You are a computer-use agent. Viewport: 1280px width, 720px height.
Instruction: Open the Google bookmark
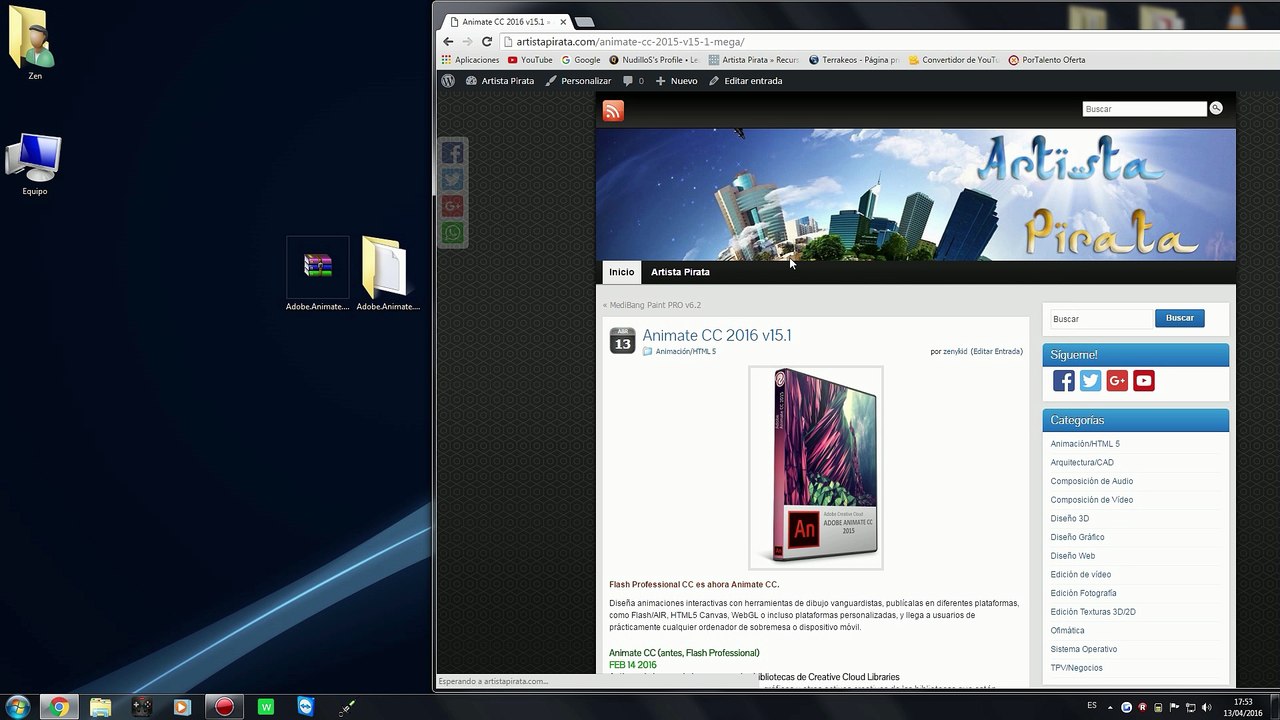point(581,60)
